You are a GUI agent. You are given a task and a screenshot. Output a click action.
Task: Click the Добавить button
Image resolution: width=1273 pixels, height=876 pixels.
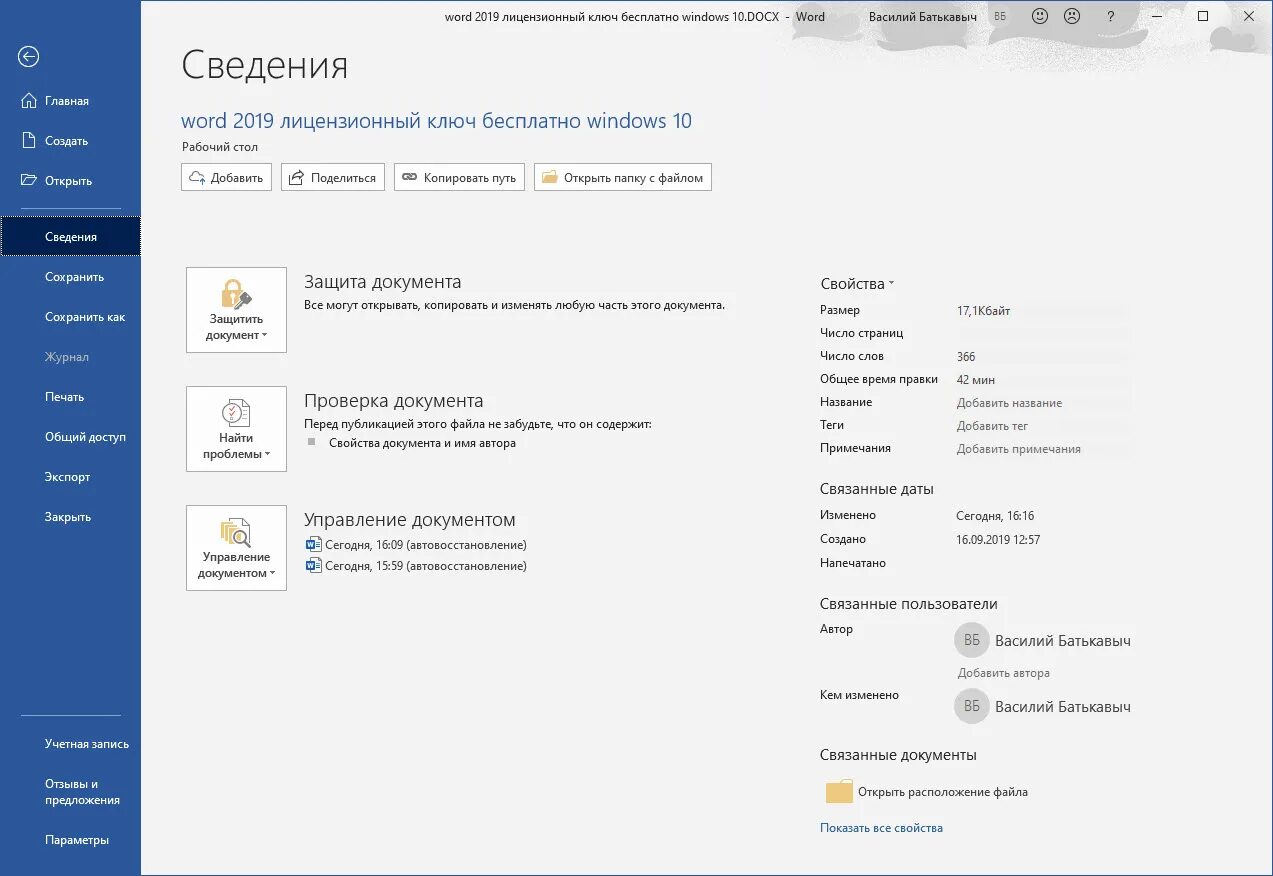click(226, 178)
